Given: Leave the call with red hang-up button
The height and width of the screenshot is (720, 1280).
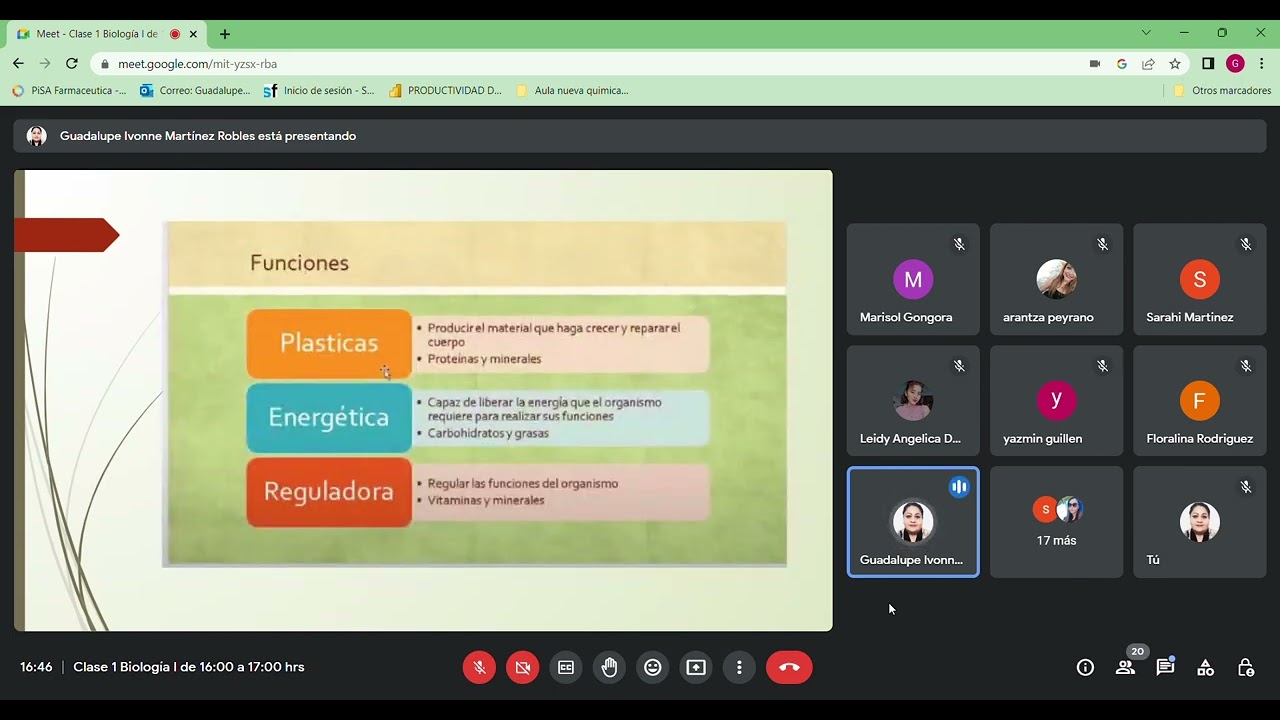Looking at the screenshot, I should tap(789, 667).
